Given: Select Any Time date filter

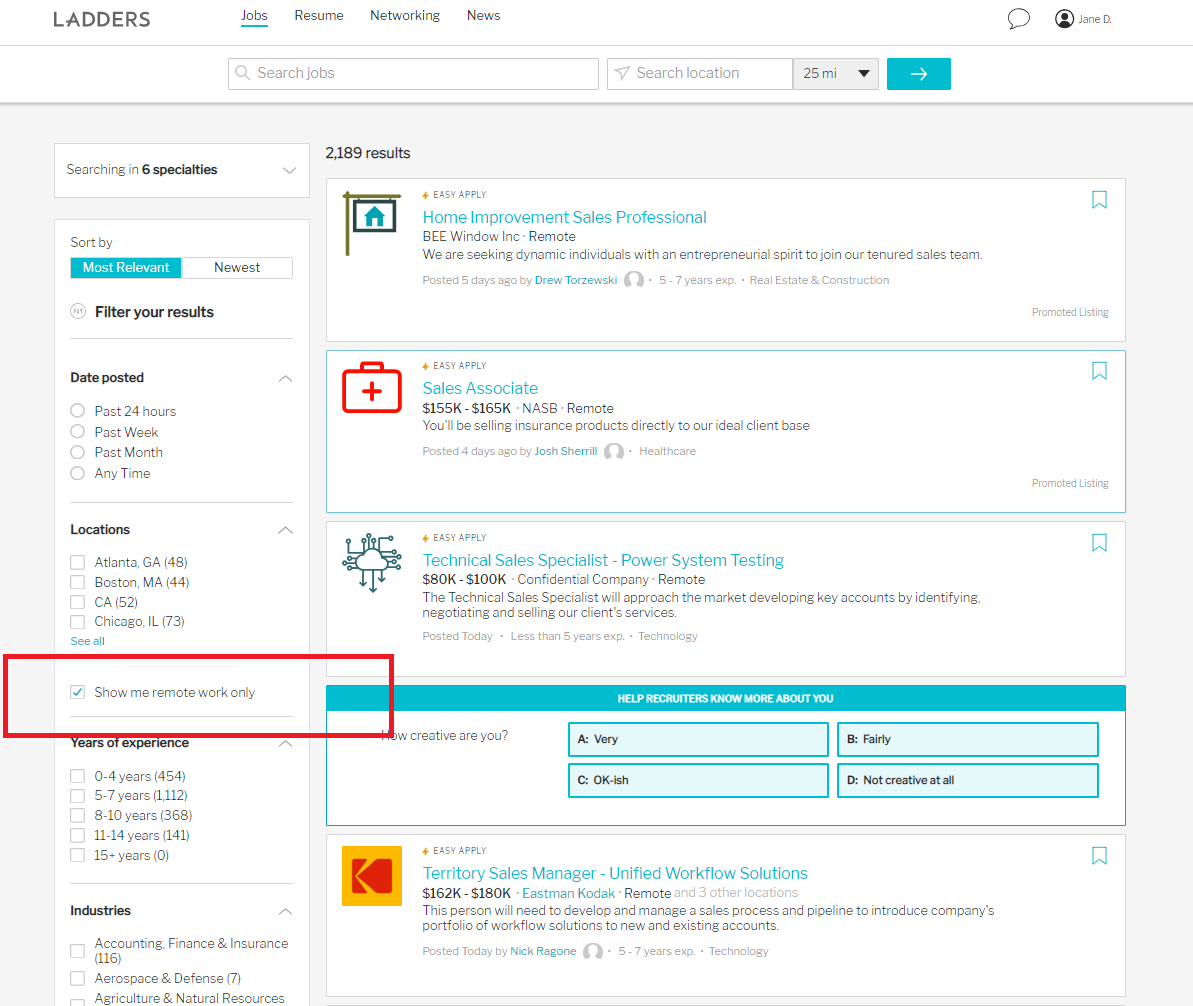Looking at the screenshot, I should point(78,473).
